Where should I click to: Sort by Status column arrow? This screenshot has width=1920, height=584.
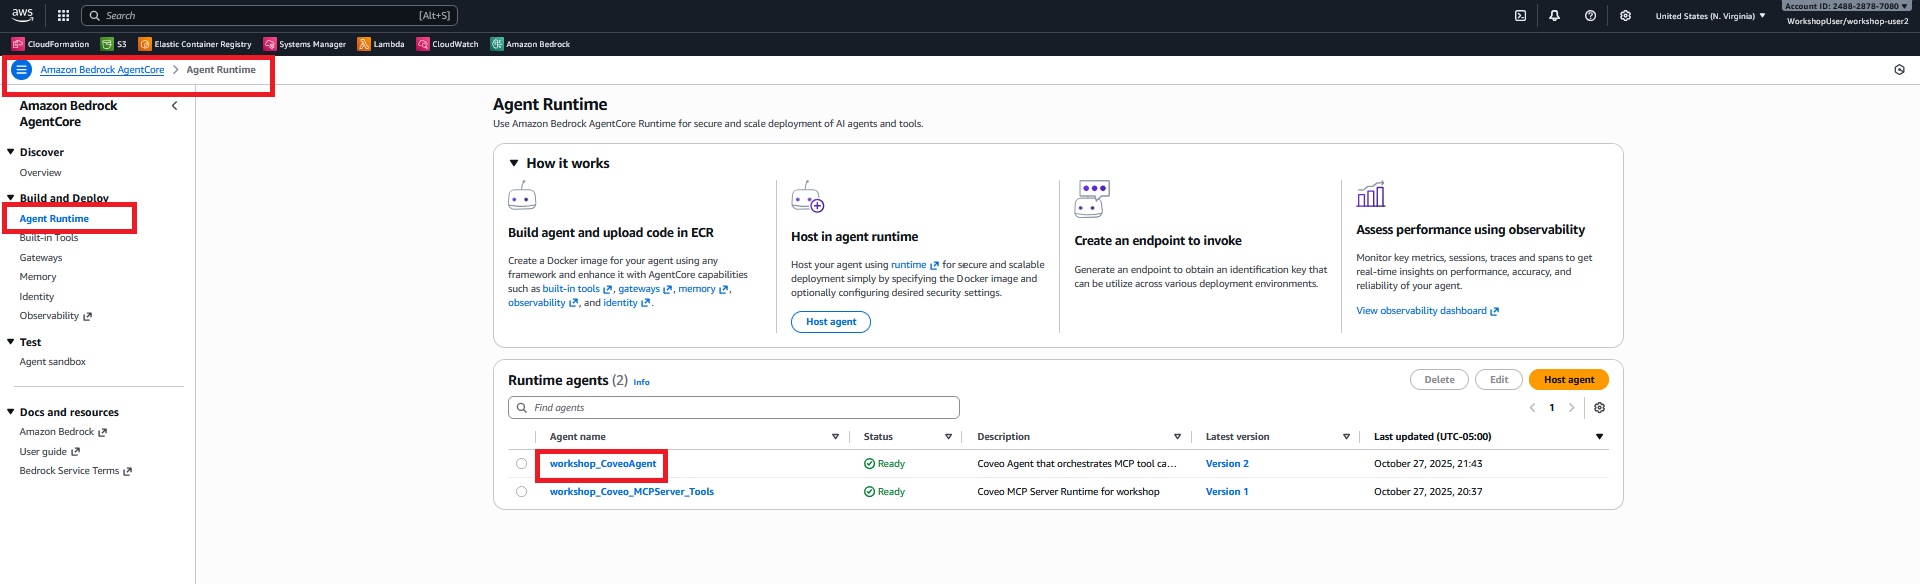point(948,437)
